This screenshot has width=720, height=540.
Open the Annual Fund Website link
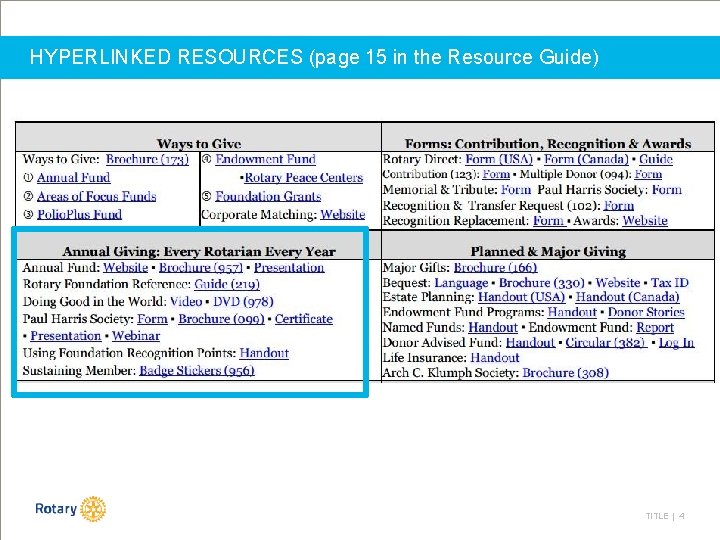(x=125, y=268)
